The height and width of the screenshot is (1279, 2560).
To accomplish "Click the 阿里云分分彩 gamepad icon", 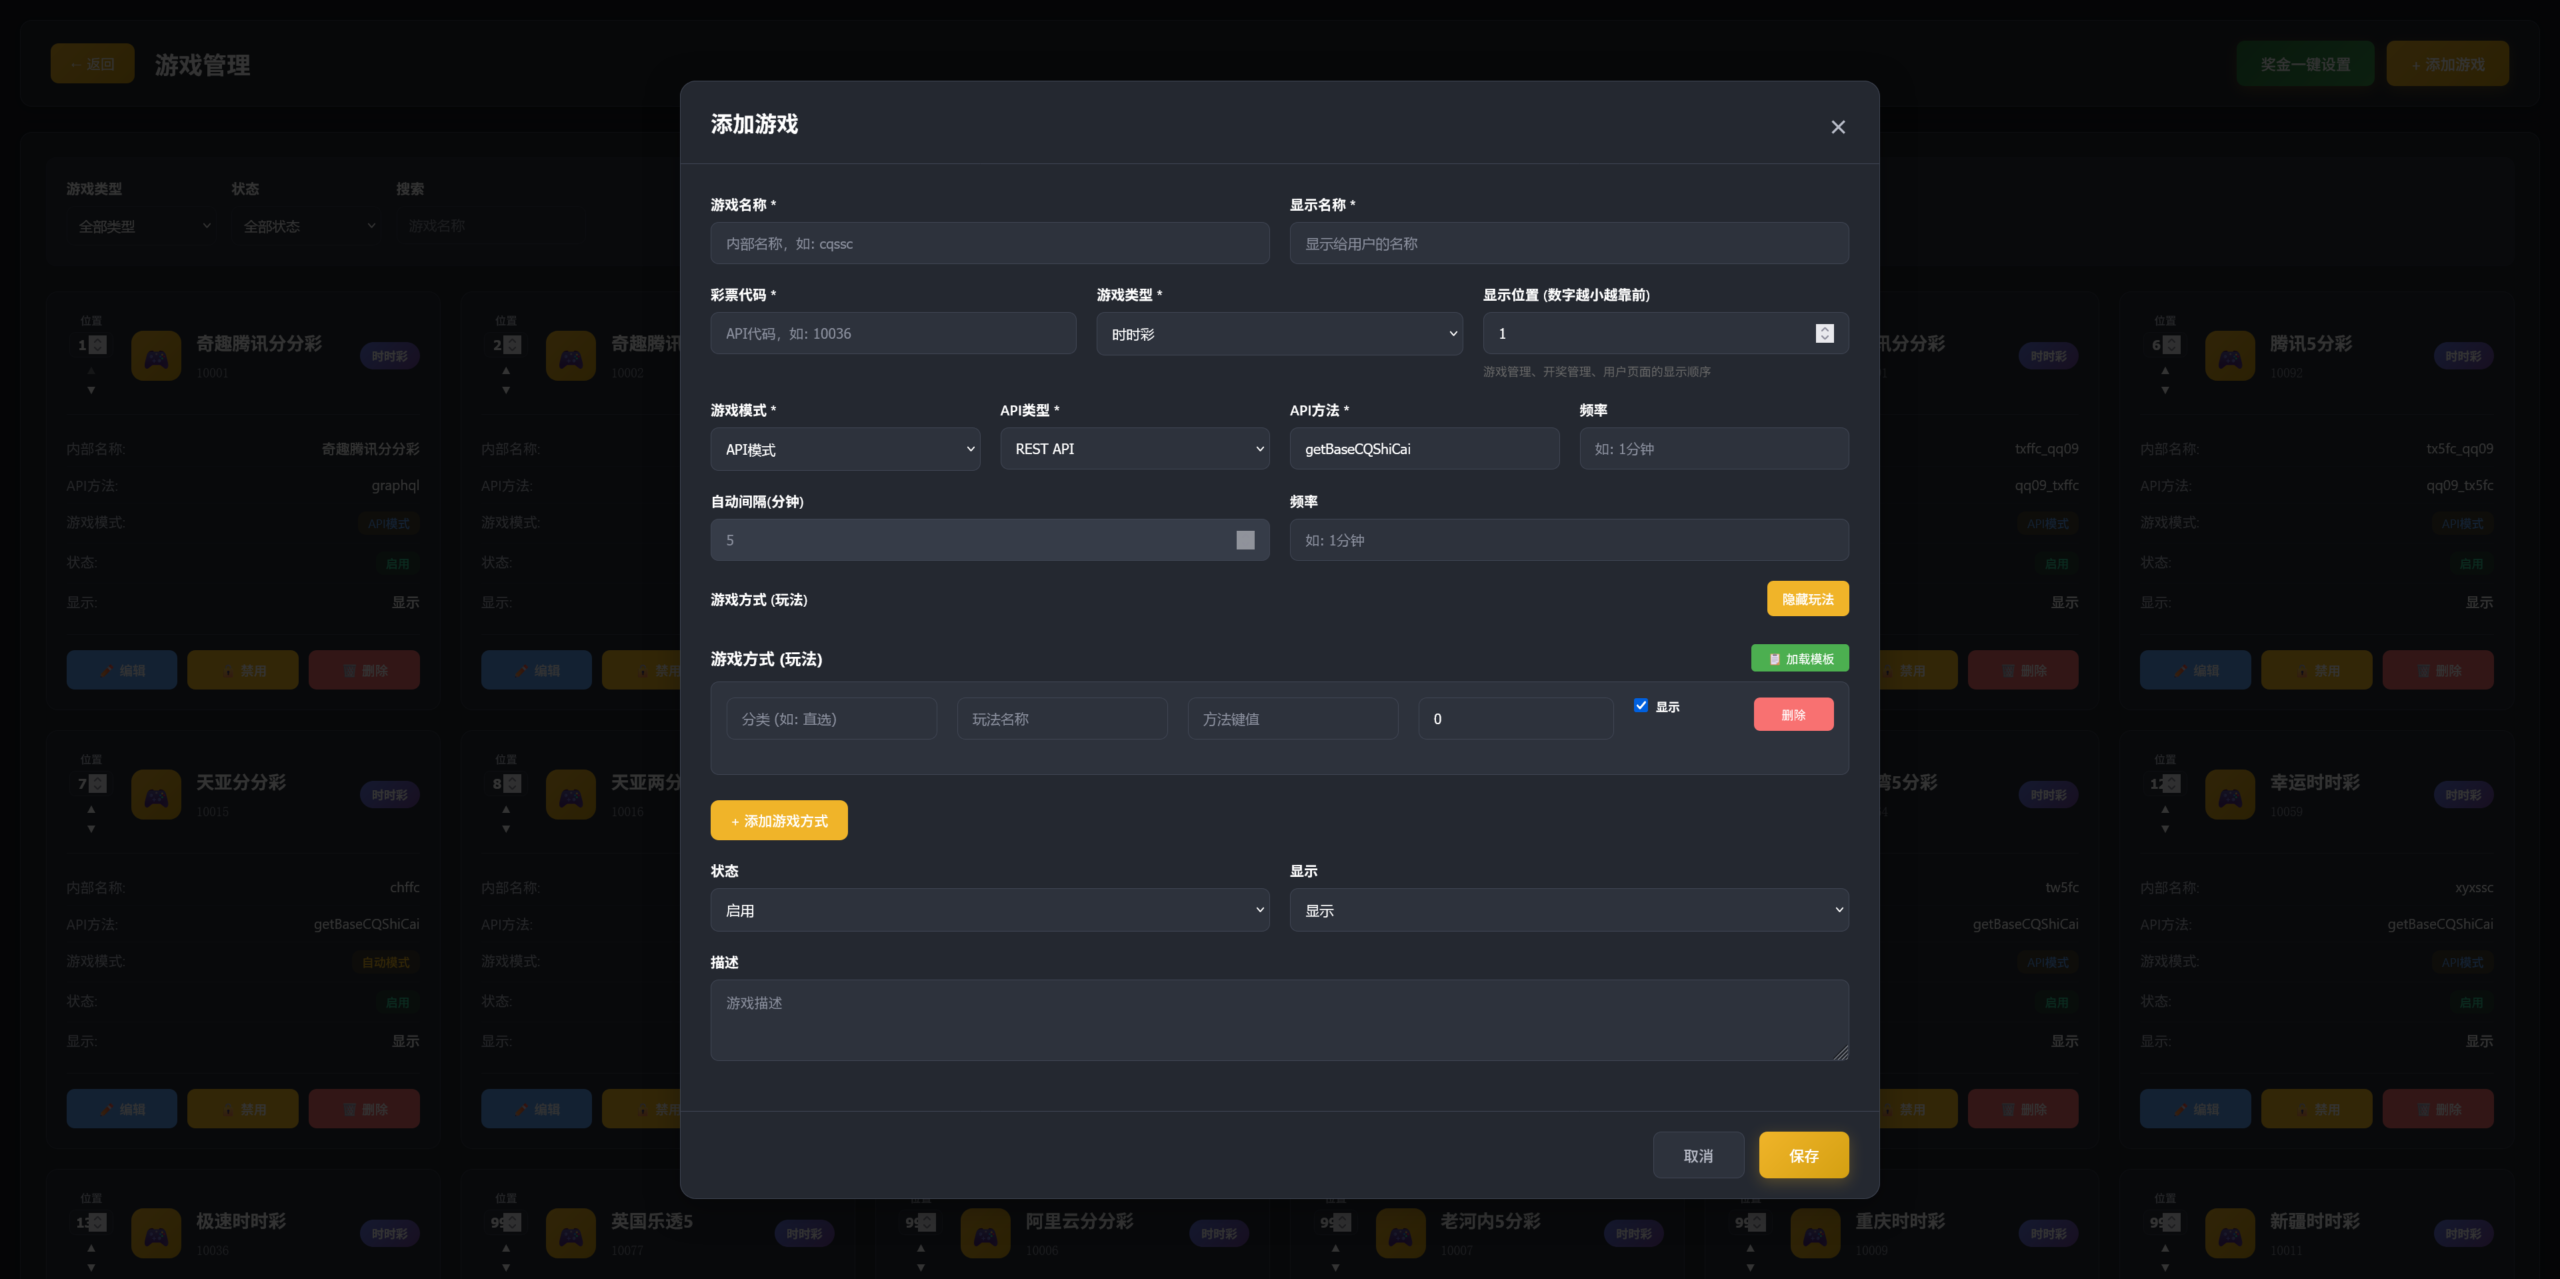I will click(985, 1233).
